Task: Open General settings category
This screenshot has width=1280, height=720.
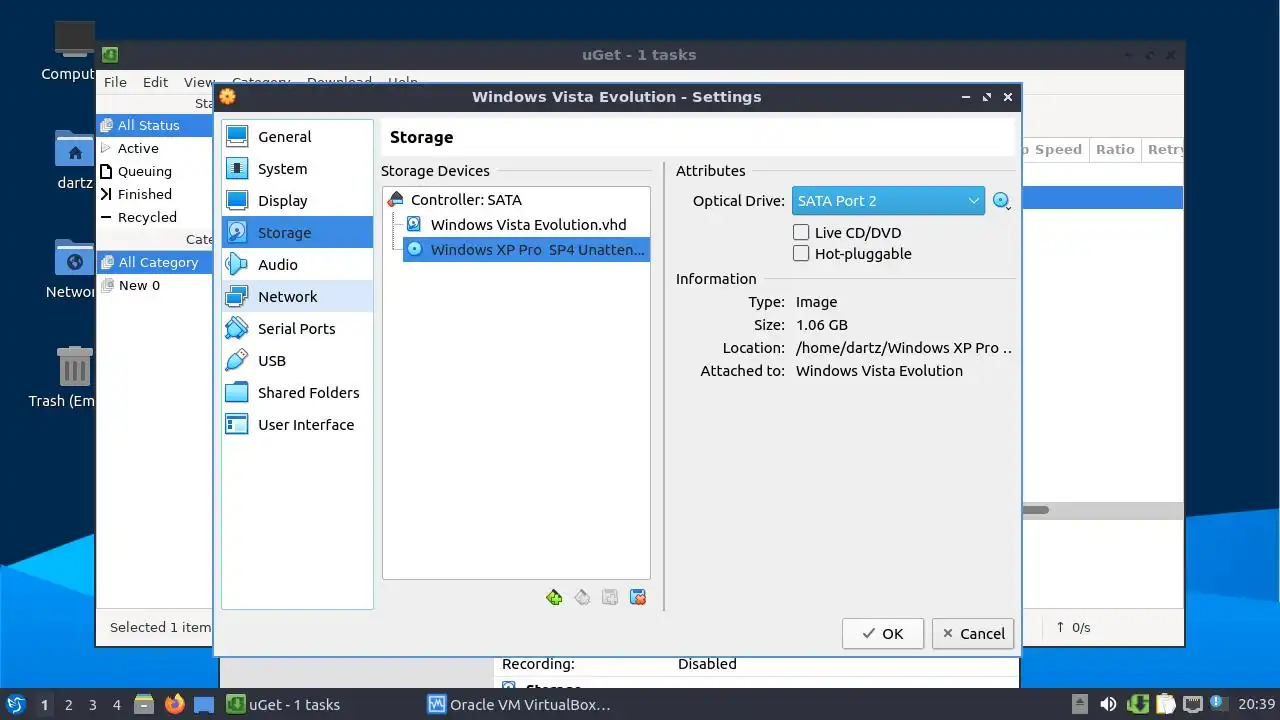Action: (297, 137)
